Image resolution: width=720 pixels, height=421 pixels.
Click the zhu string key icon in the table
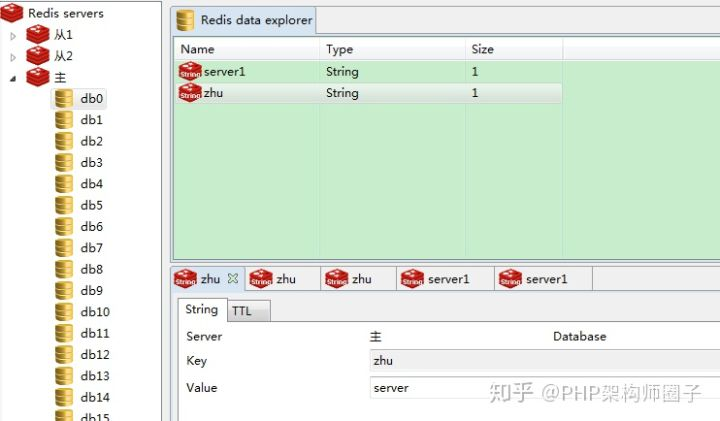point(190,93)
